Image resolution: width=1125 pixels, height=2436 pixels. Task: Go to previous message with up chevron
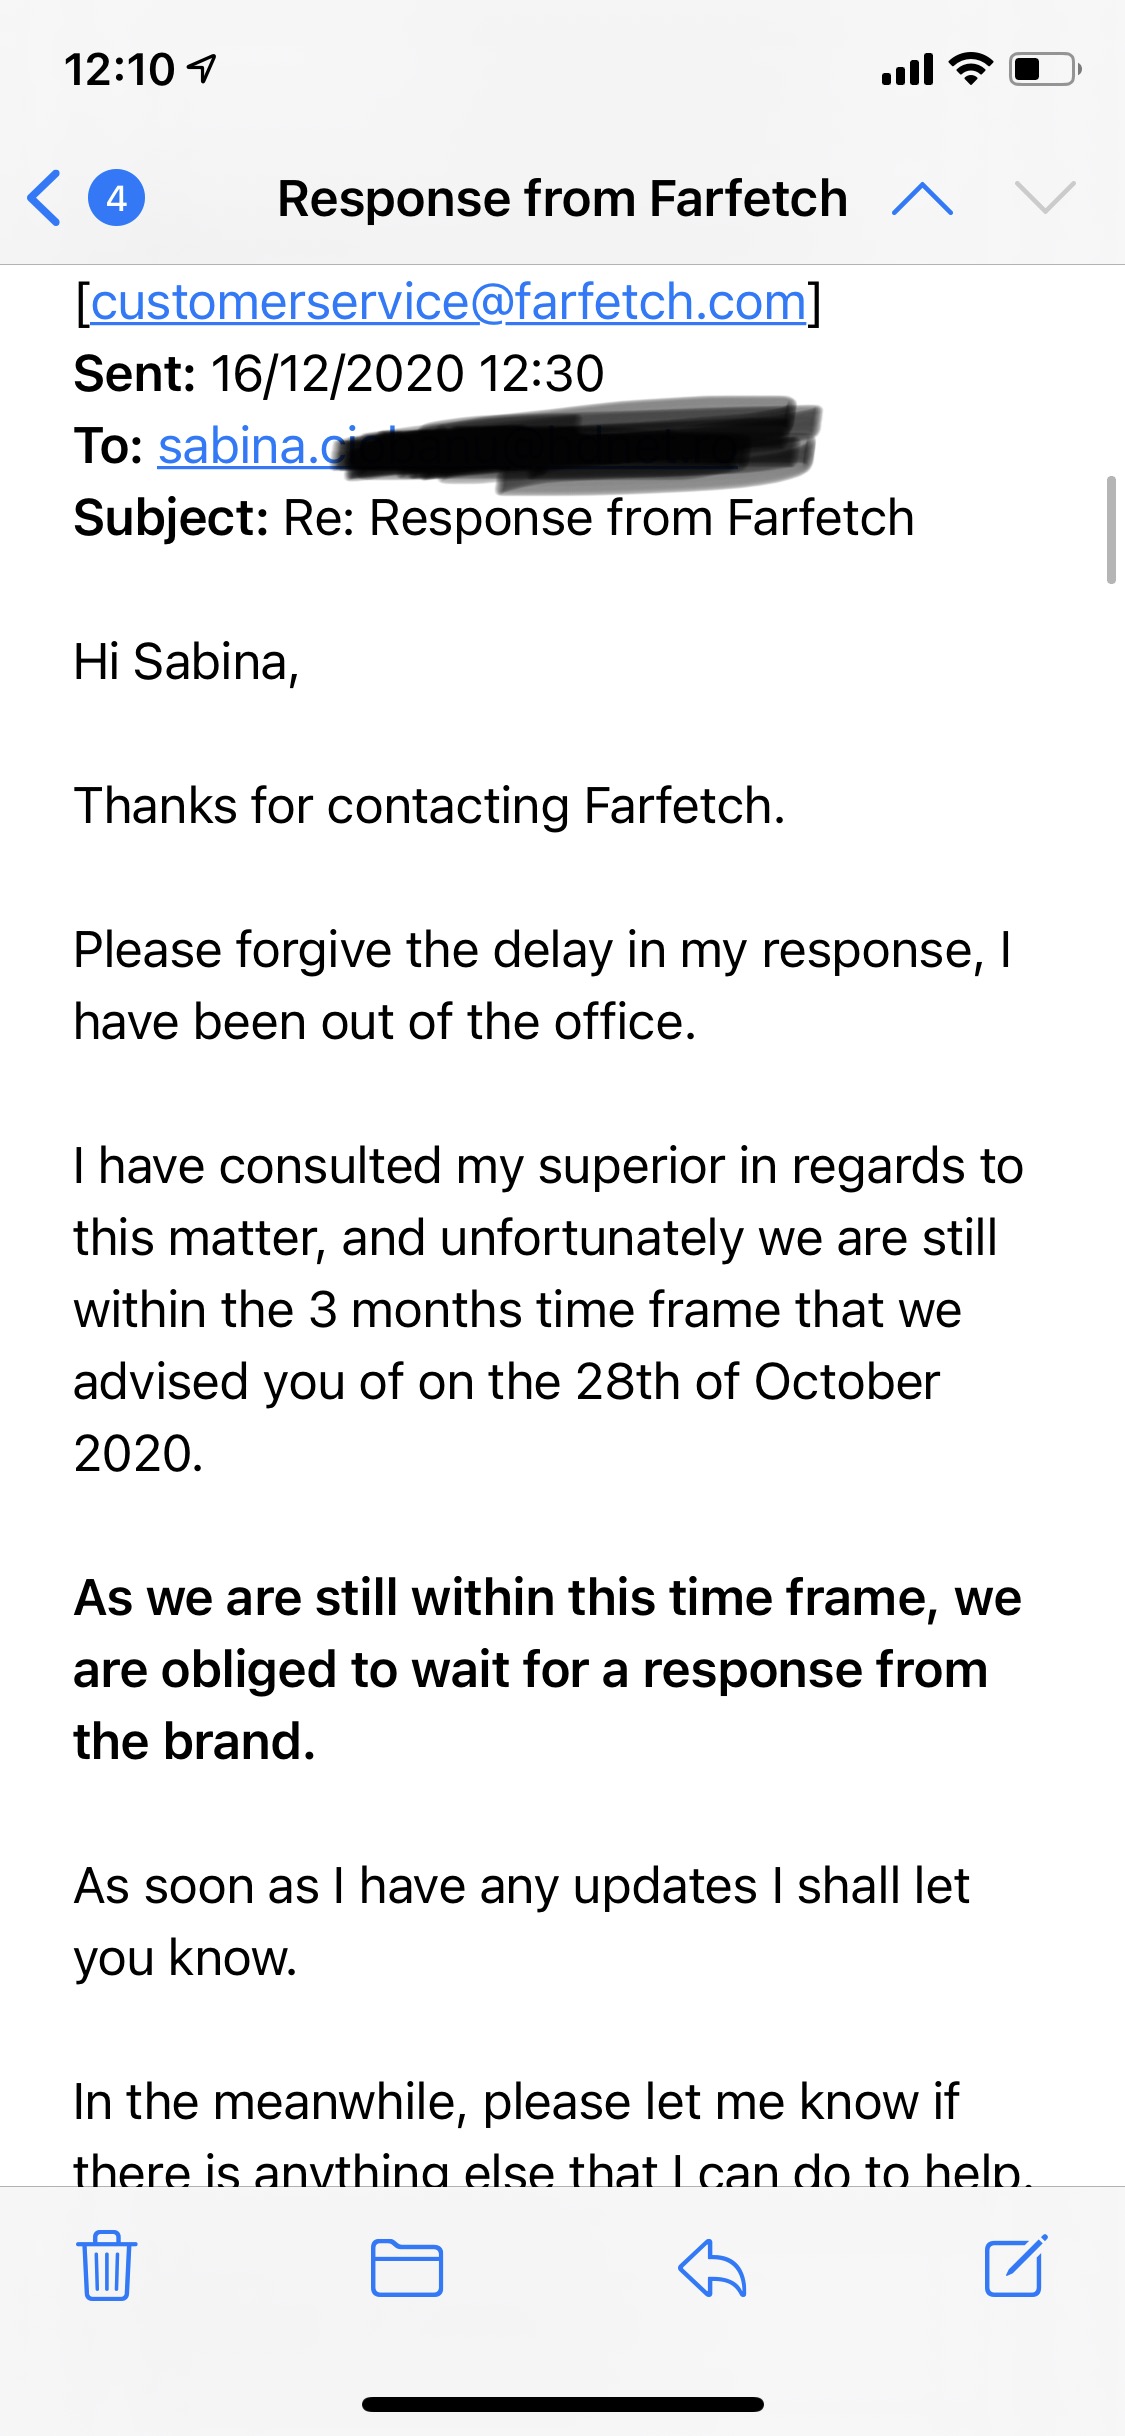(x=922, y=198)
